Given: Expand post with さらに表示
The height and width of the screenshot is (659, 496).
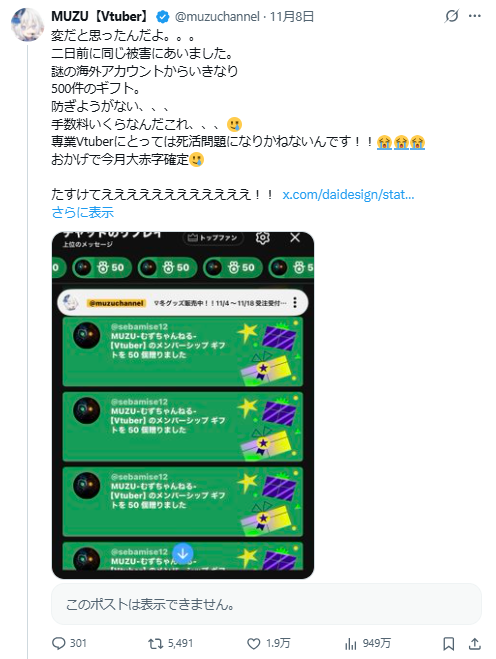Looking at the screenshot, I should pyautogui.click(x=82, y=212).
